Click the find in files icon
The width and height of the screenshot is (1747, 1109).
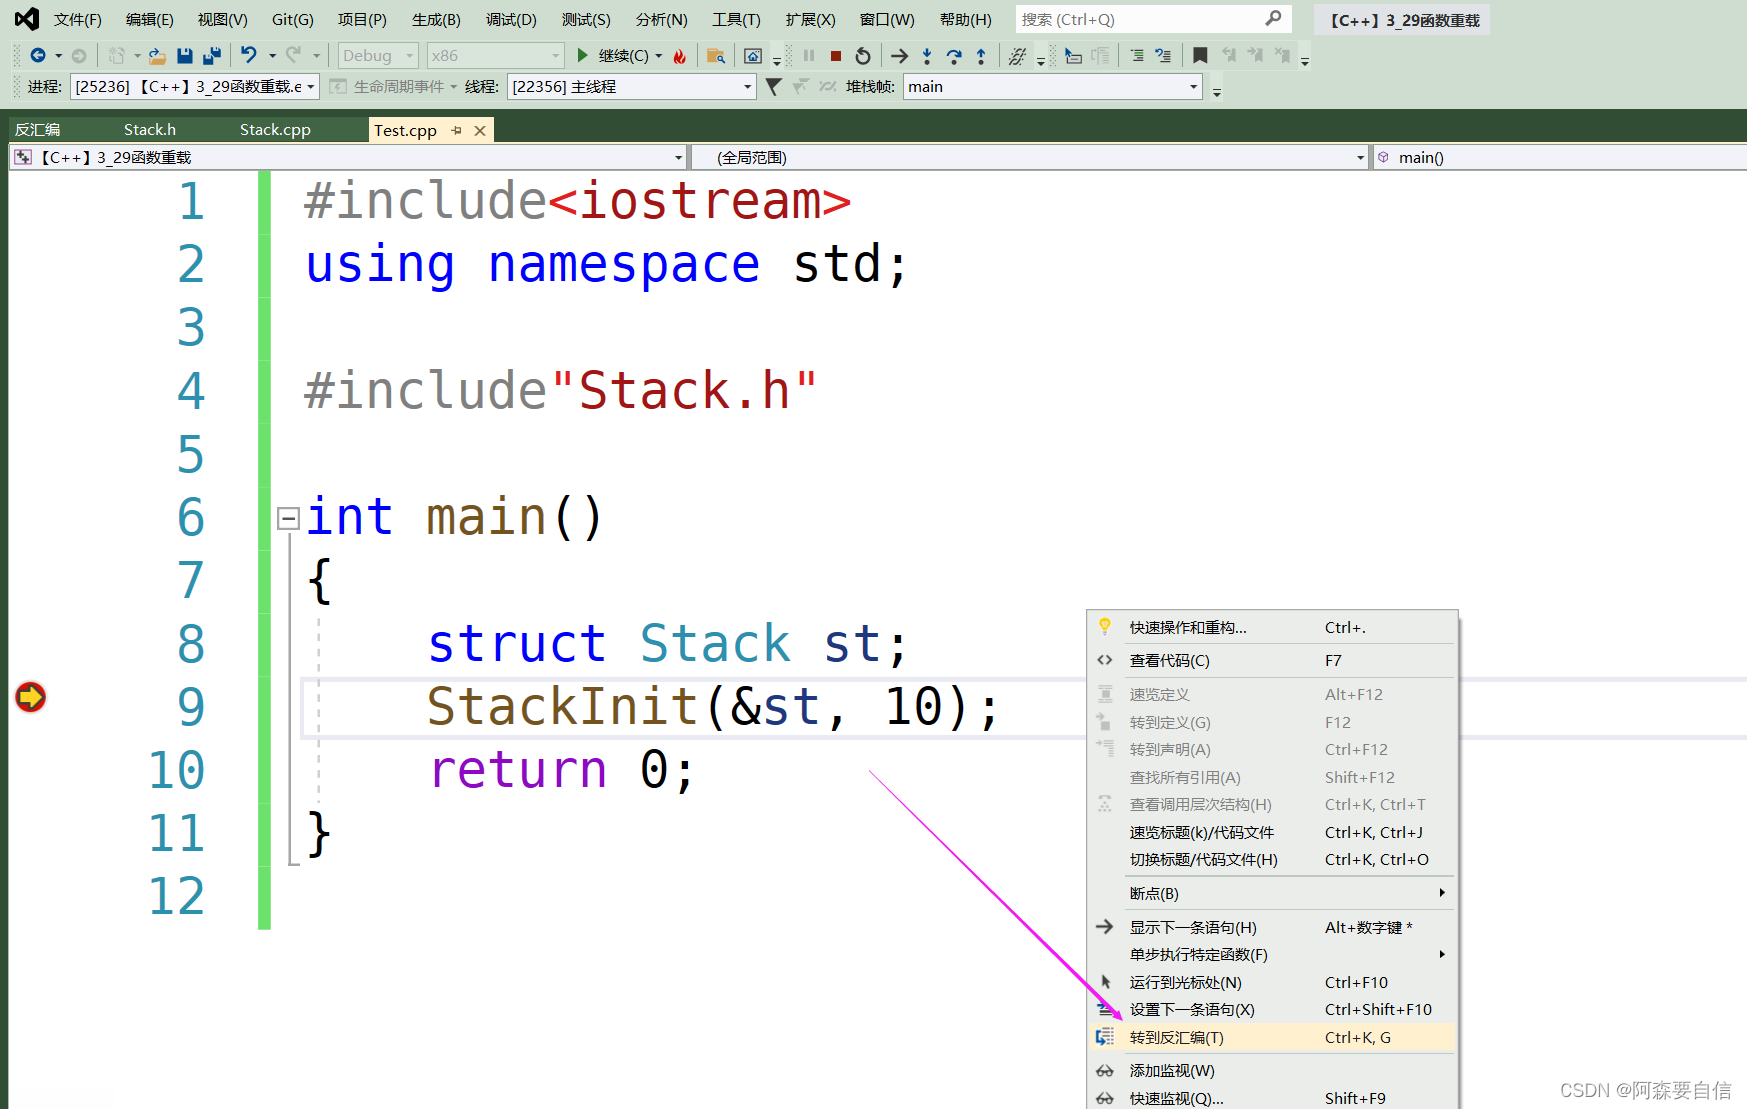[x=716, y=56]
